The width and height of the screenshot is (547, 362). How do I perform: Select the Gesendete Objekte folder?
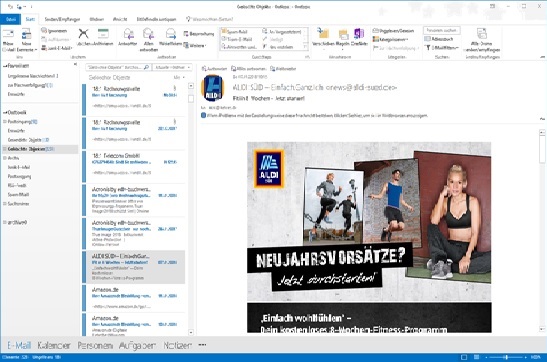[29, 140]
